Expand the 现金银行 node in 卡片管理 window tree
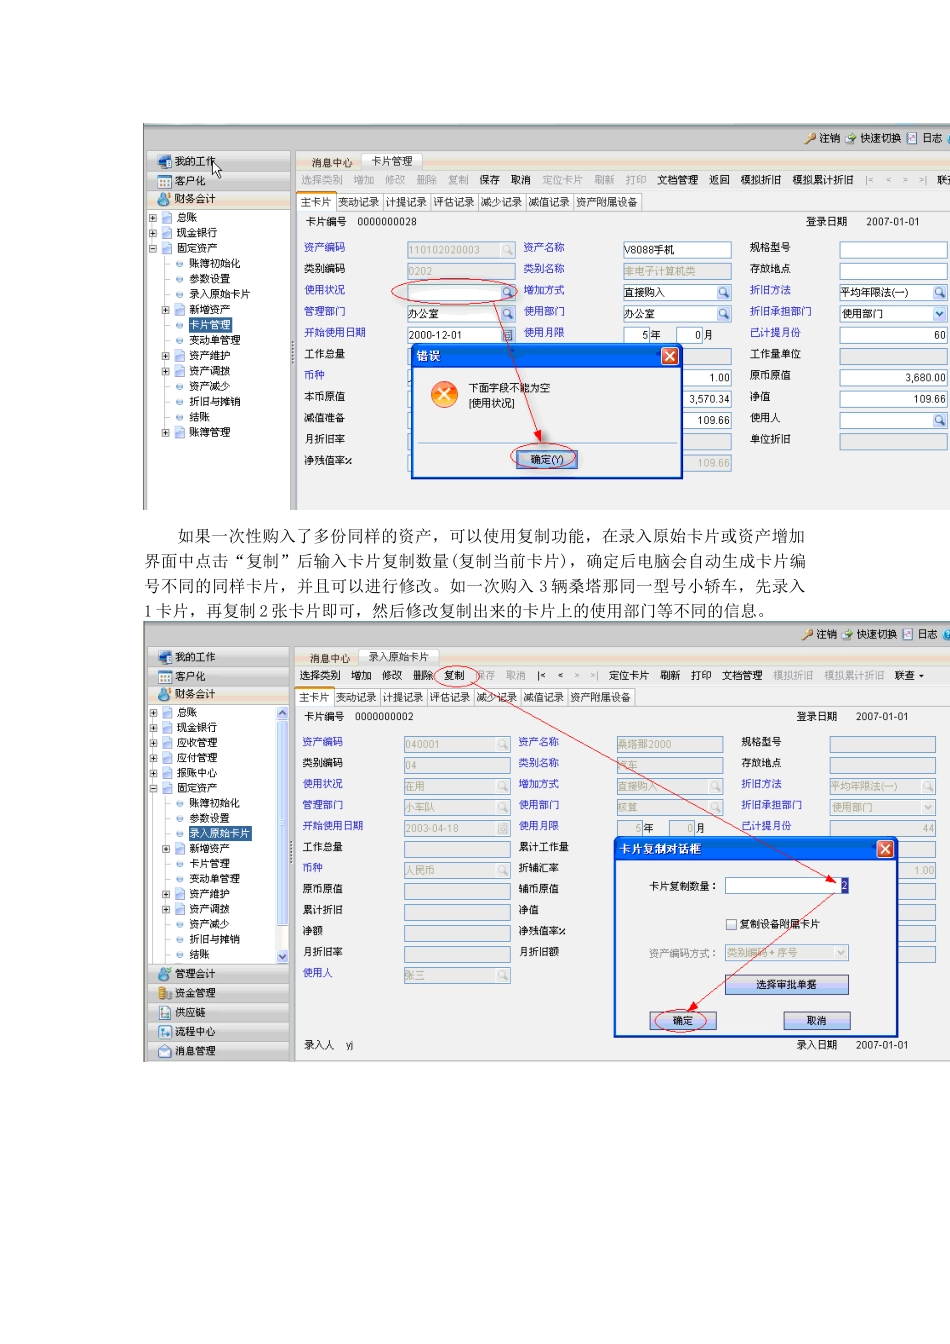This screenshot has height=1344, width=950. pos(153,233)
